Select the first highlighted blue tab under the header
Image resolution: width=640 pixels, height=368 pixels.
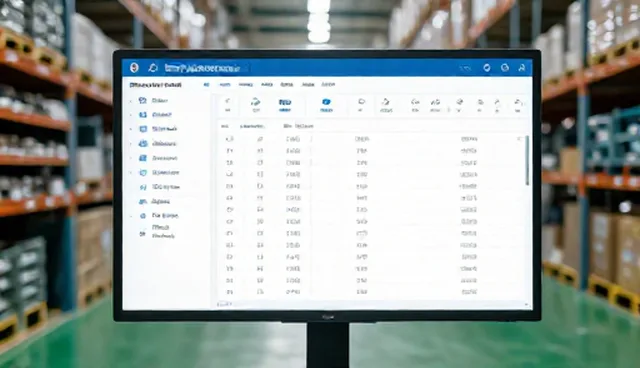click(x=207, y=84)
